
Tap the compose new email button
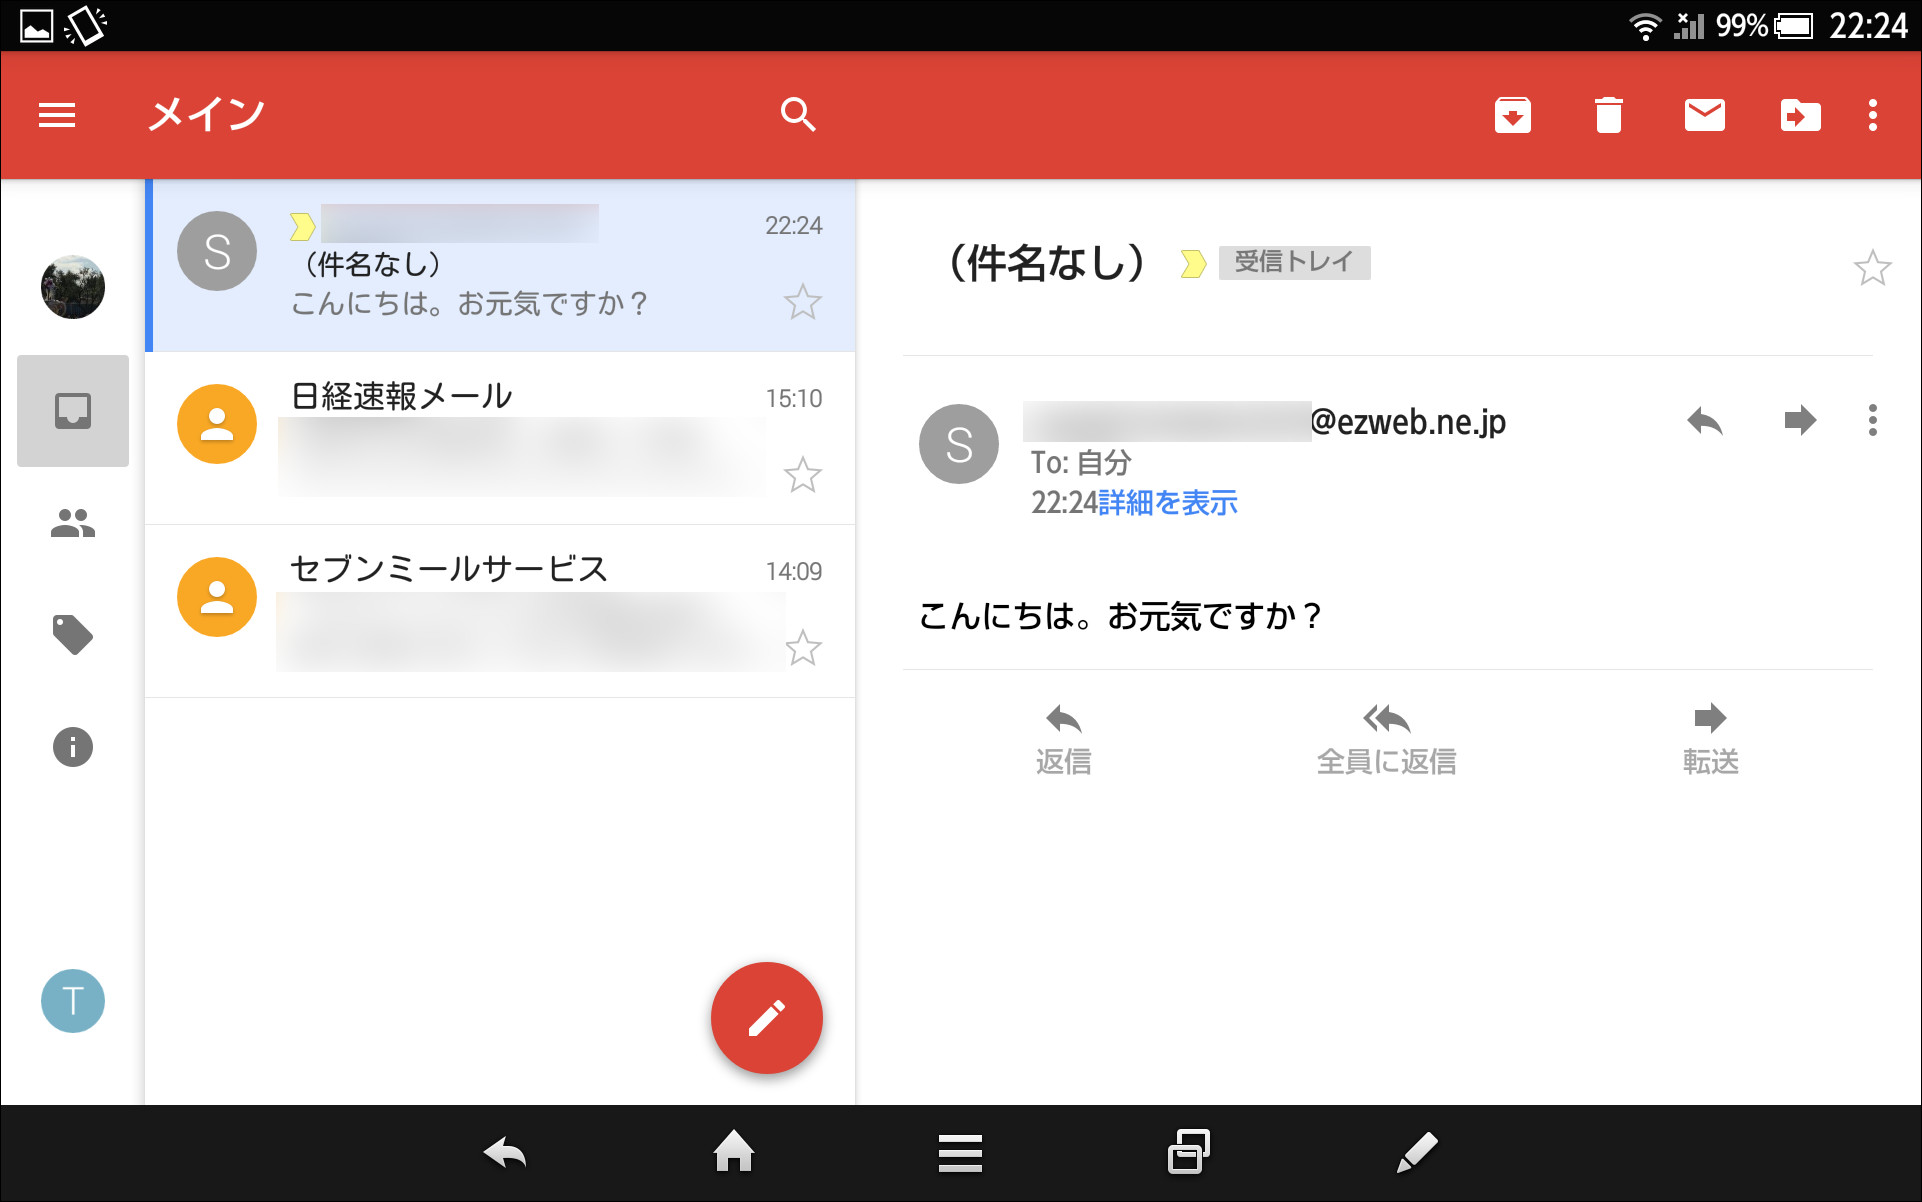[x=766, y=1017]
